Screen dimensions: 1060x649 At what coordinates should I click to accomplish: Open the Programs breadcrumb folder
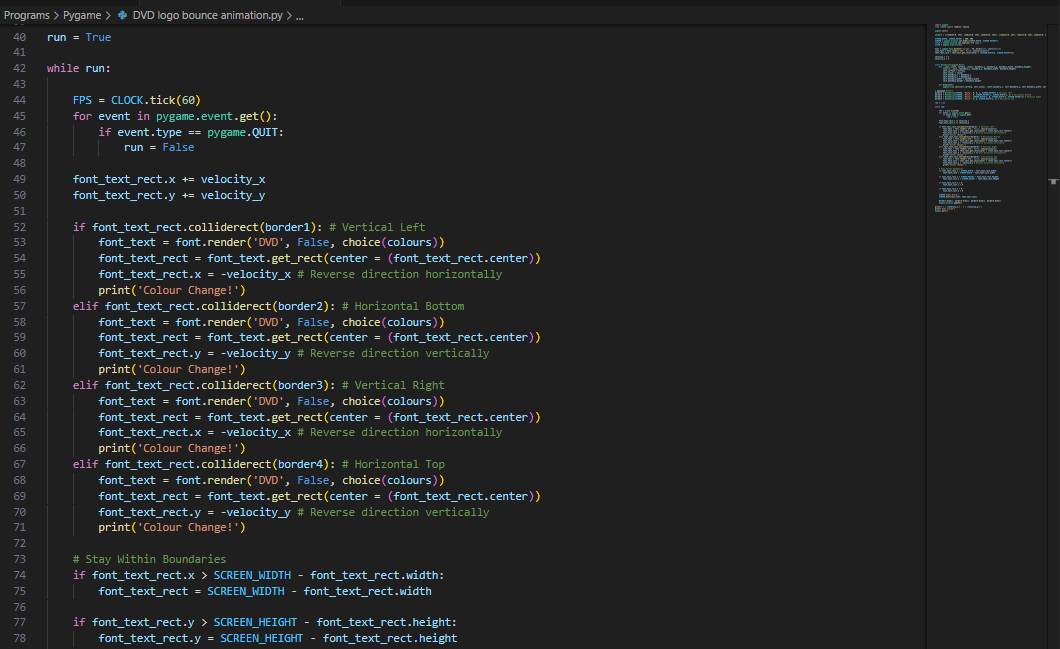[x=26, y=15]
